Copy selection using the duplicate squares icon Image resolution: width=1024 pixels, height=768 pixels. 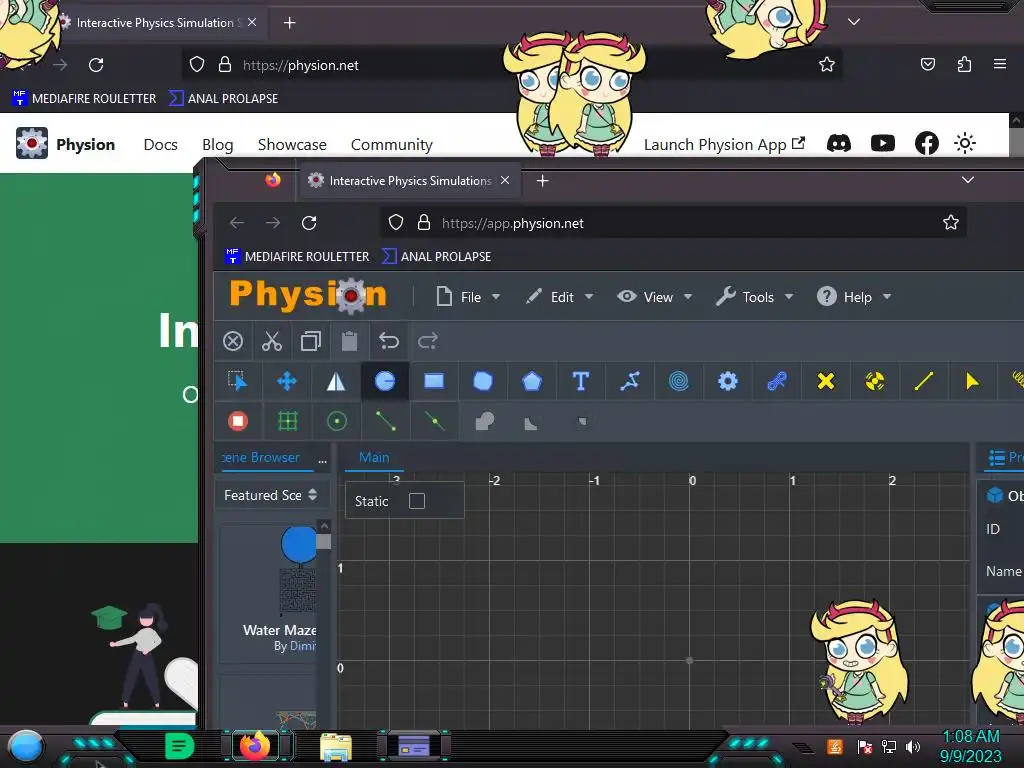click(x=311, y=341)
